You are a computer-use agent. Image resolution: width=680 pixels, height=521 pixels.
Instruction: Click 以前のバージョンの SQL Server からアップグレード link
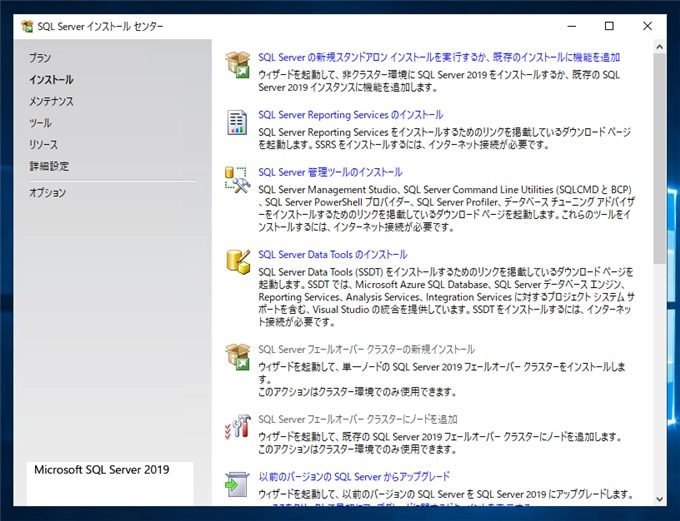tap(354, 477)
